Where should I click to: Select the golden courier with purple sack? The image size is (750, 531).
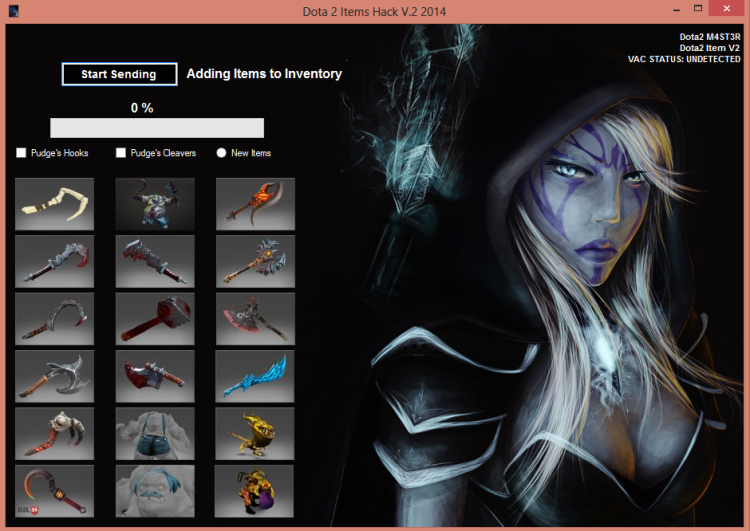[x=255, y=491]
